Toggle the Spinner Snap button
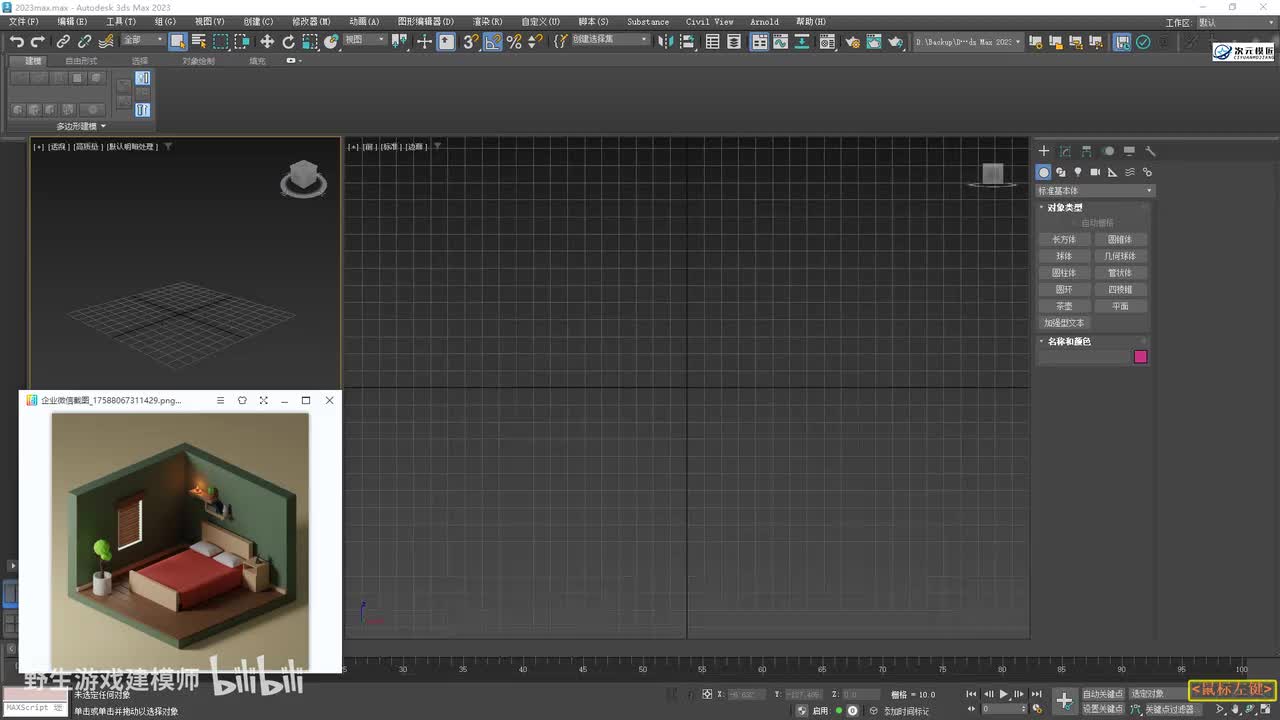Image resolution: width=1280 pixels, height=720 pixels. coord(535,41)
